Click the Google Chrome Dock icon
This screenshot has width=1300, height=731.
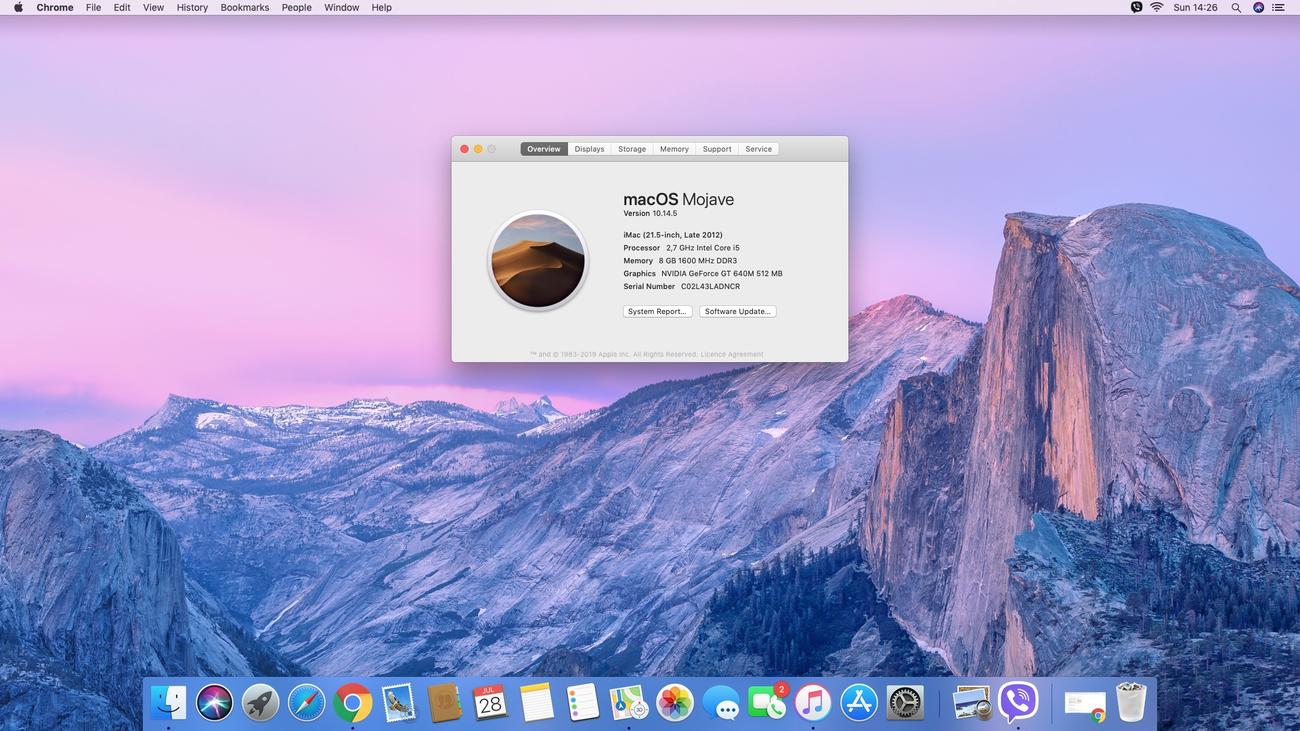point(352,703)
